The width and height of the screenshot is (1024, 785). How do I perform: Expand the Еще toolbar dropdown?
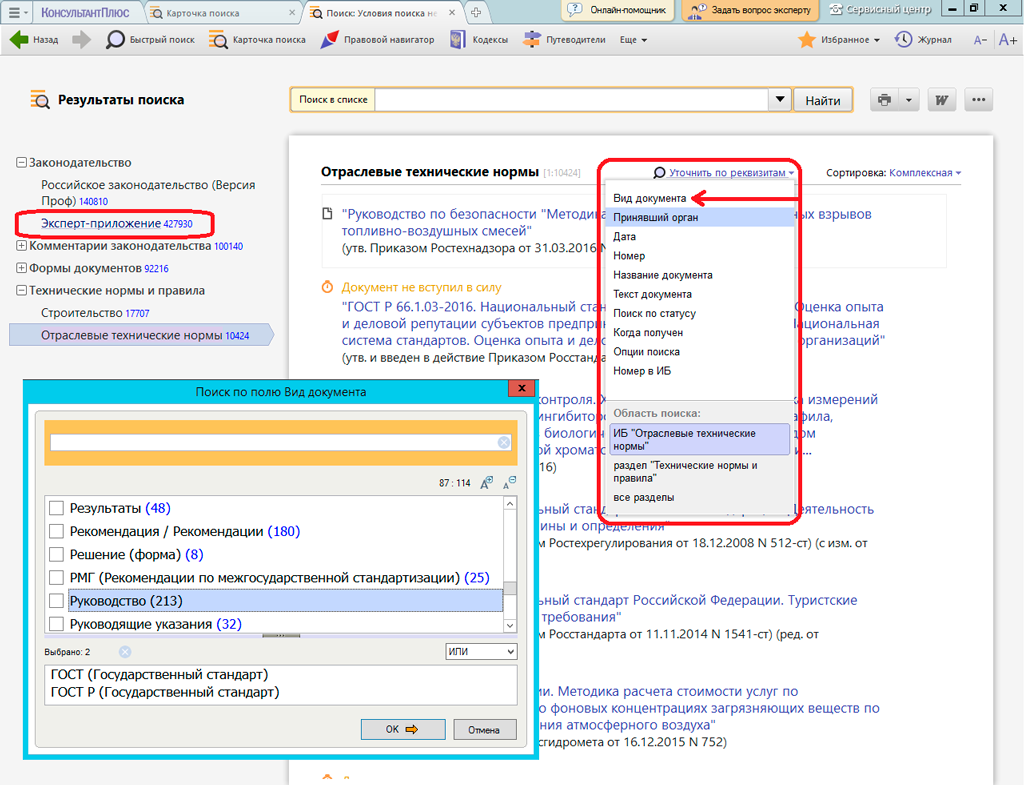[633, 40]
